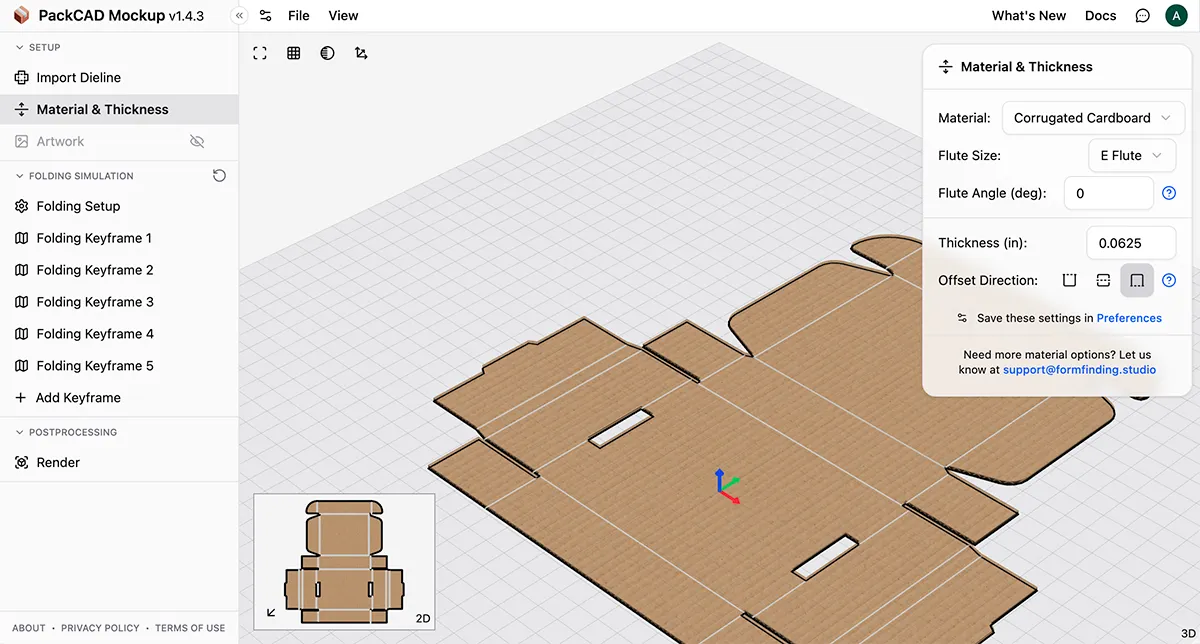Collapse the POSTPROCESSING section
1200x644 pixels.
pyautogui.click(x=66, y=432)
